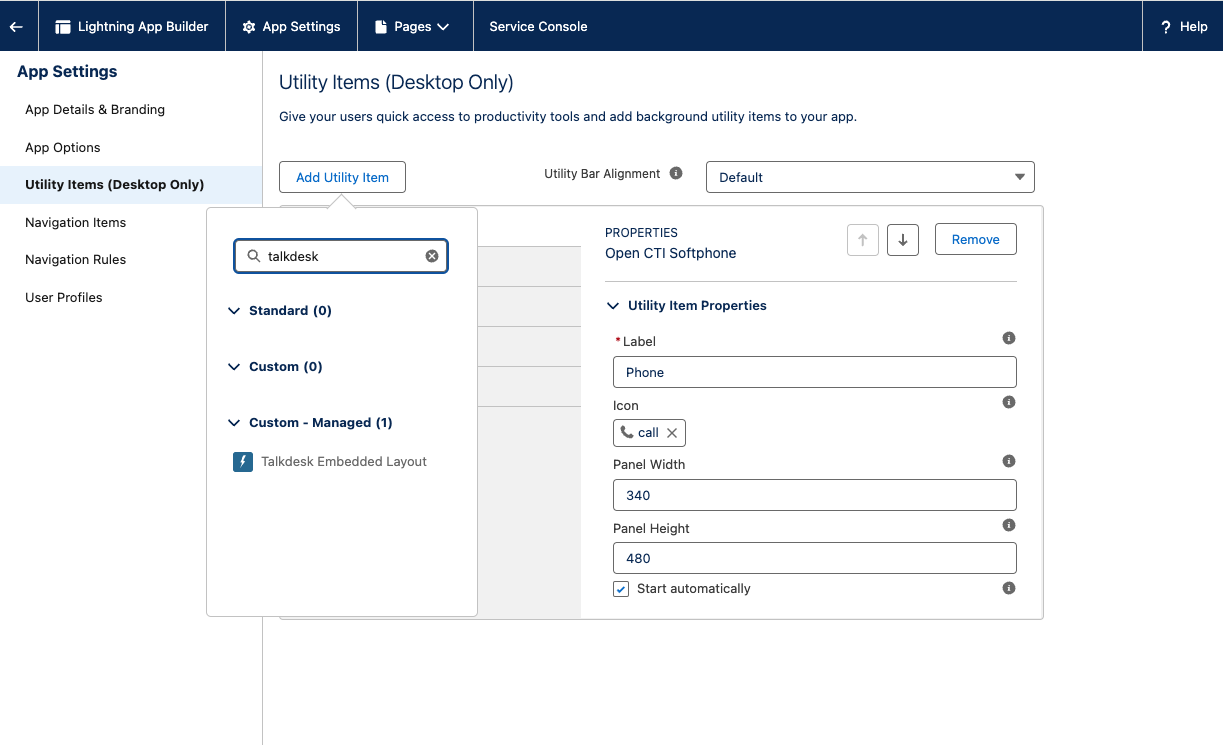This screenshot has width=1223, height=745.
Task: Select Utility Items (Desktop Only) in sidebar
Action: point(131,185)
